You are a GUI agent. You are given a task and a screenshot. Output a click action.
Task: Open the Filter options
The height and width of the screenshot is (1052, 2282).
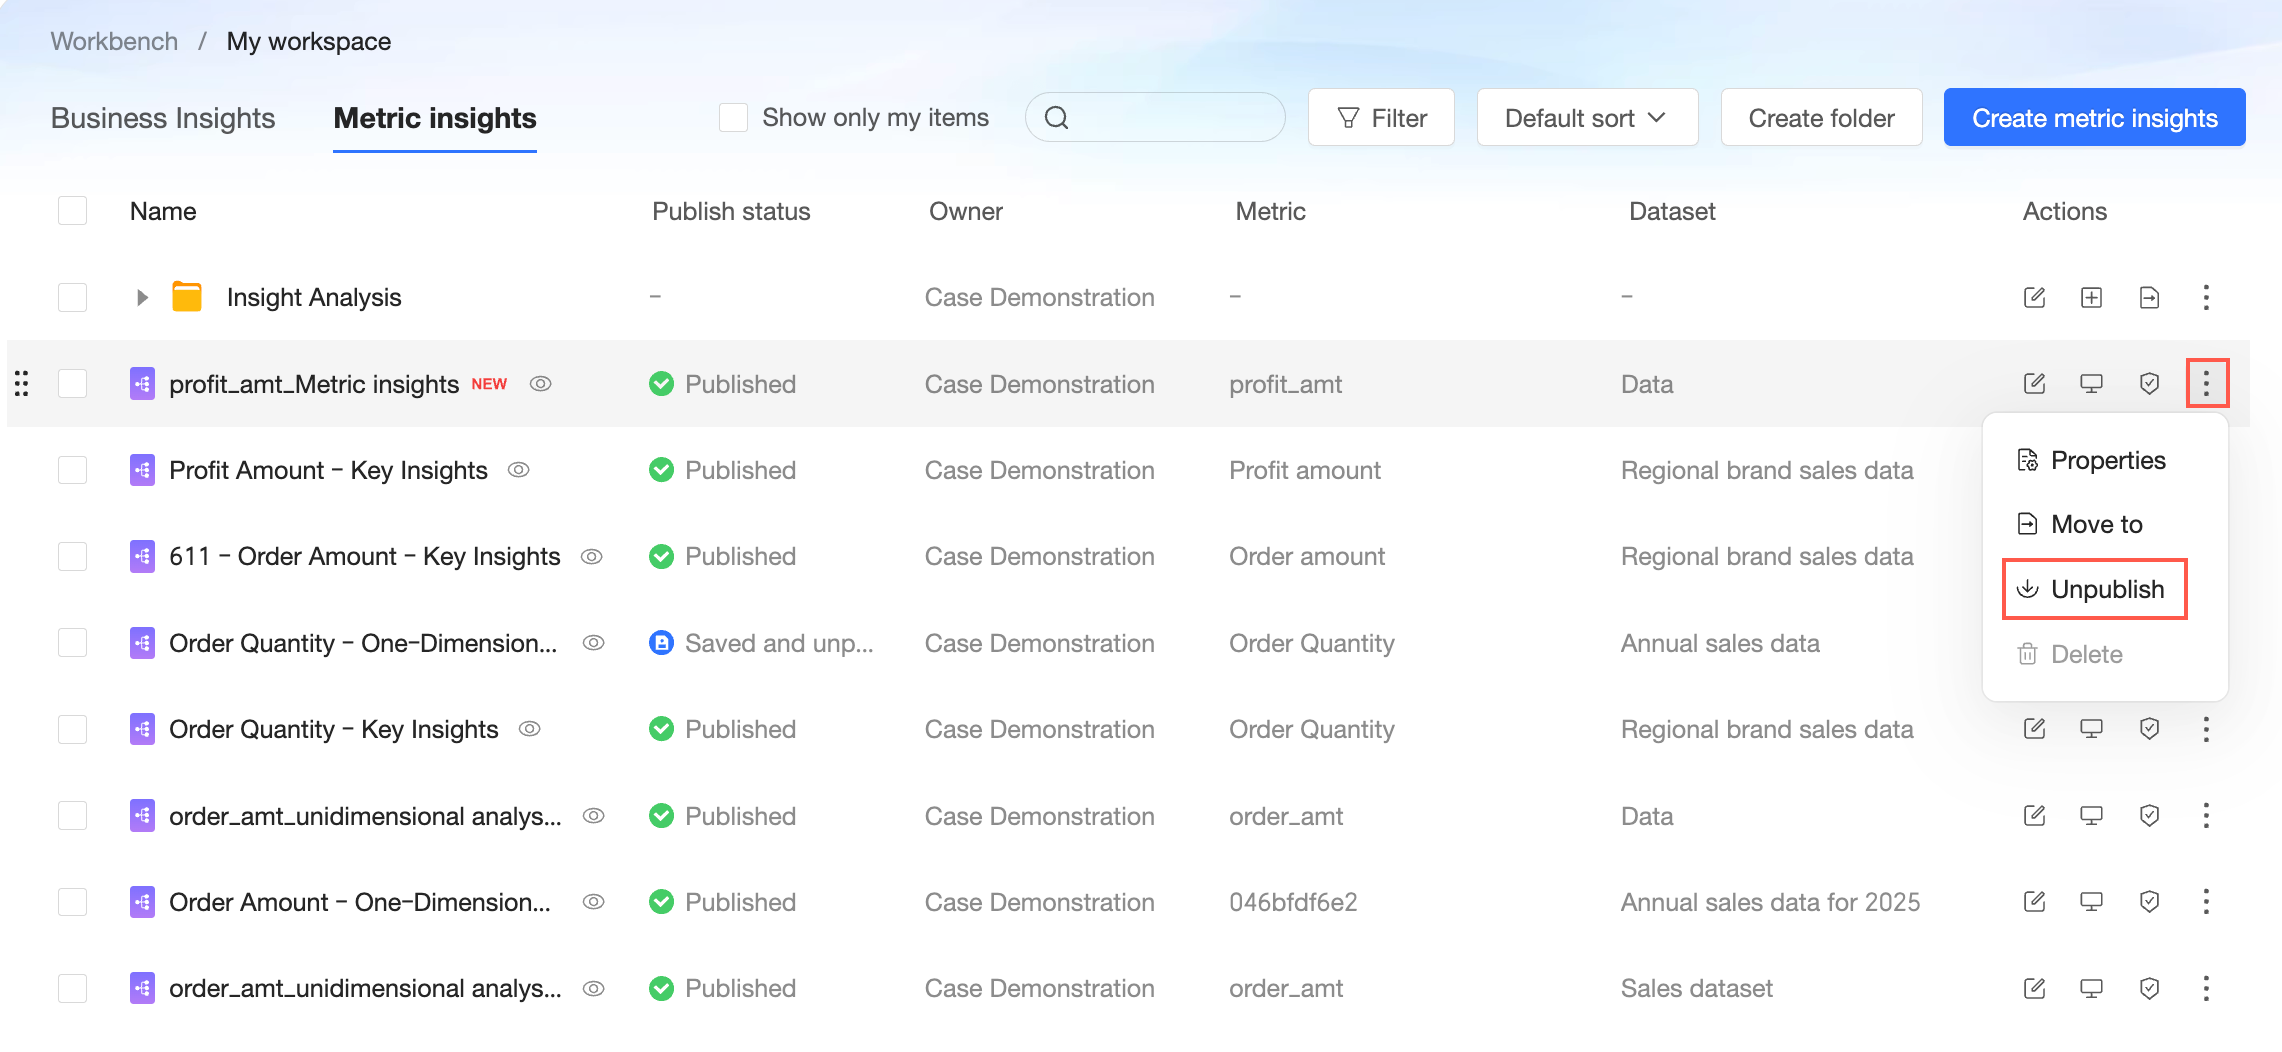pyautogui.click(x=1381, y=118)
